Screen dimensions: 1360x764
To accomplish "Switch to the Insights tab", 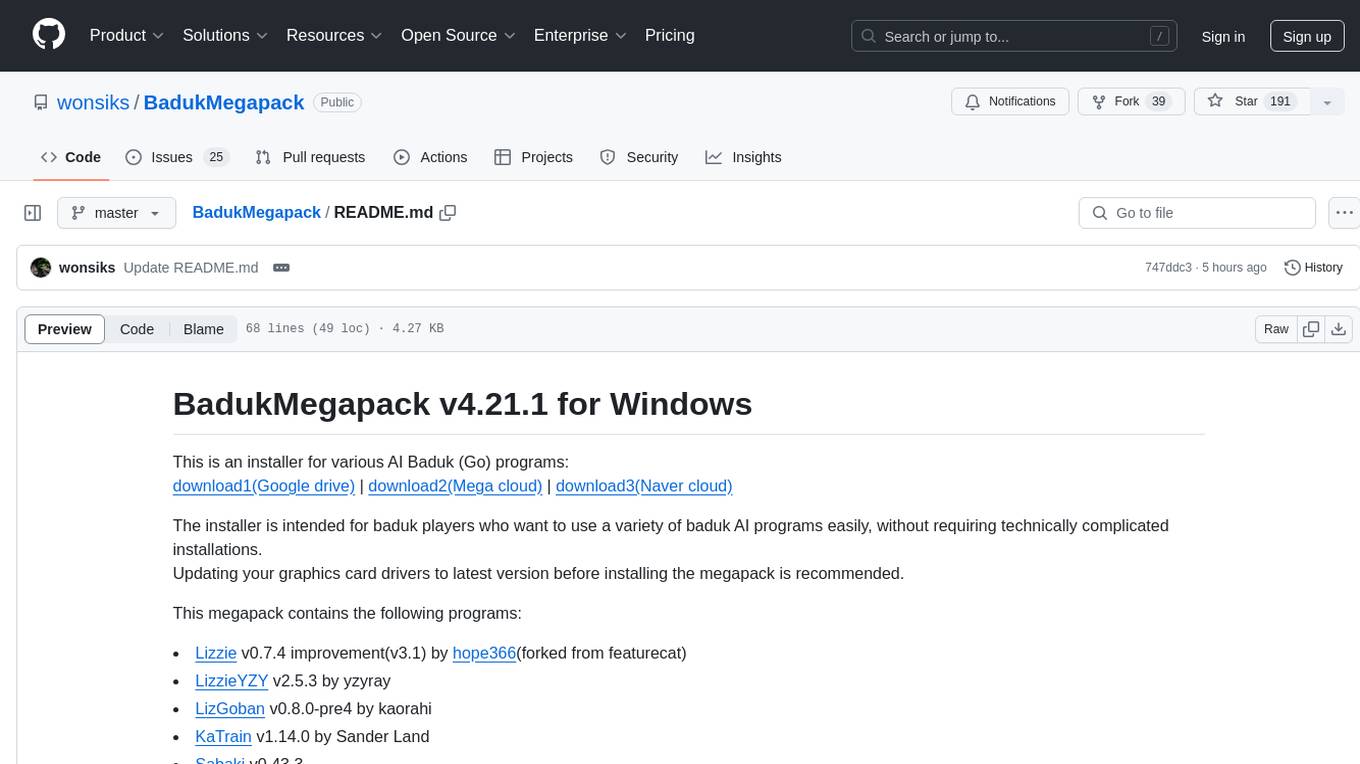I will [x=743, y=157].
